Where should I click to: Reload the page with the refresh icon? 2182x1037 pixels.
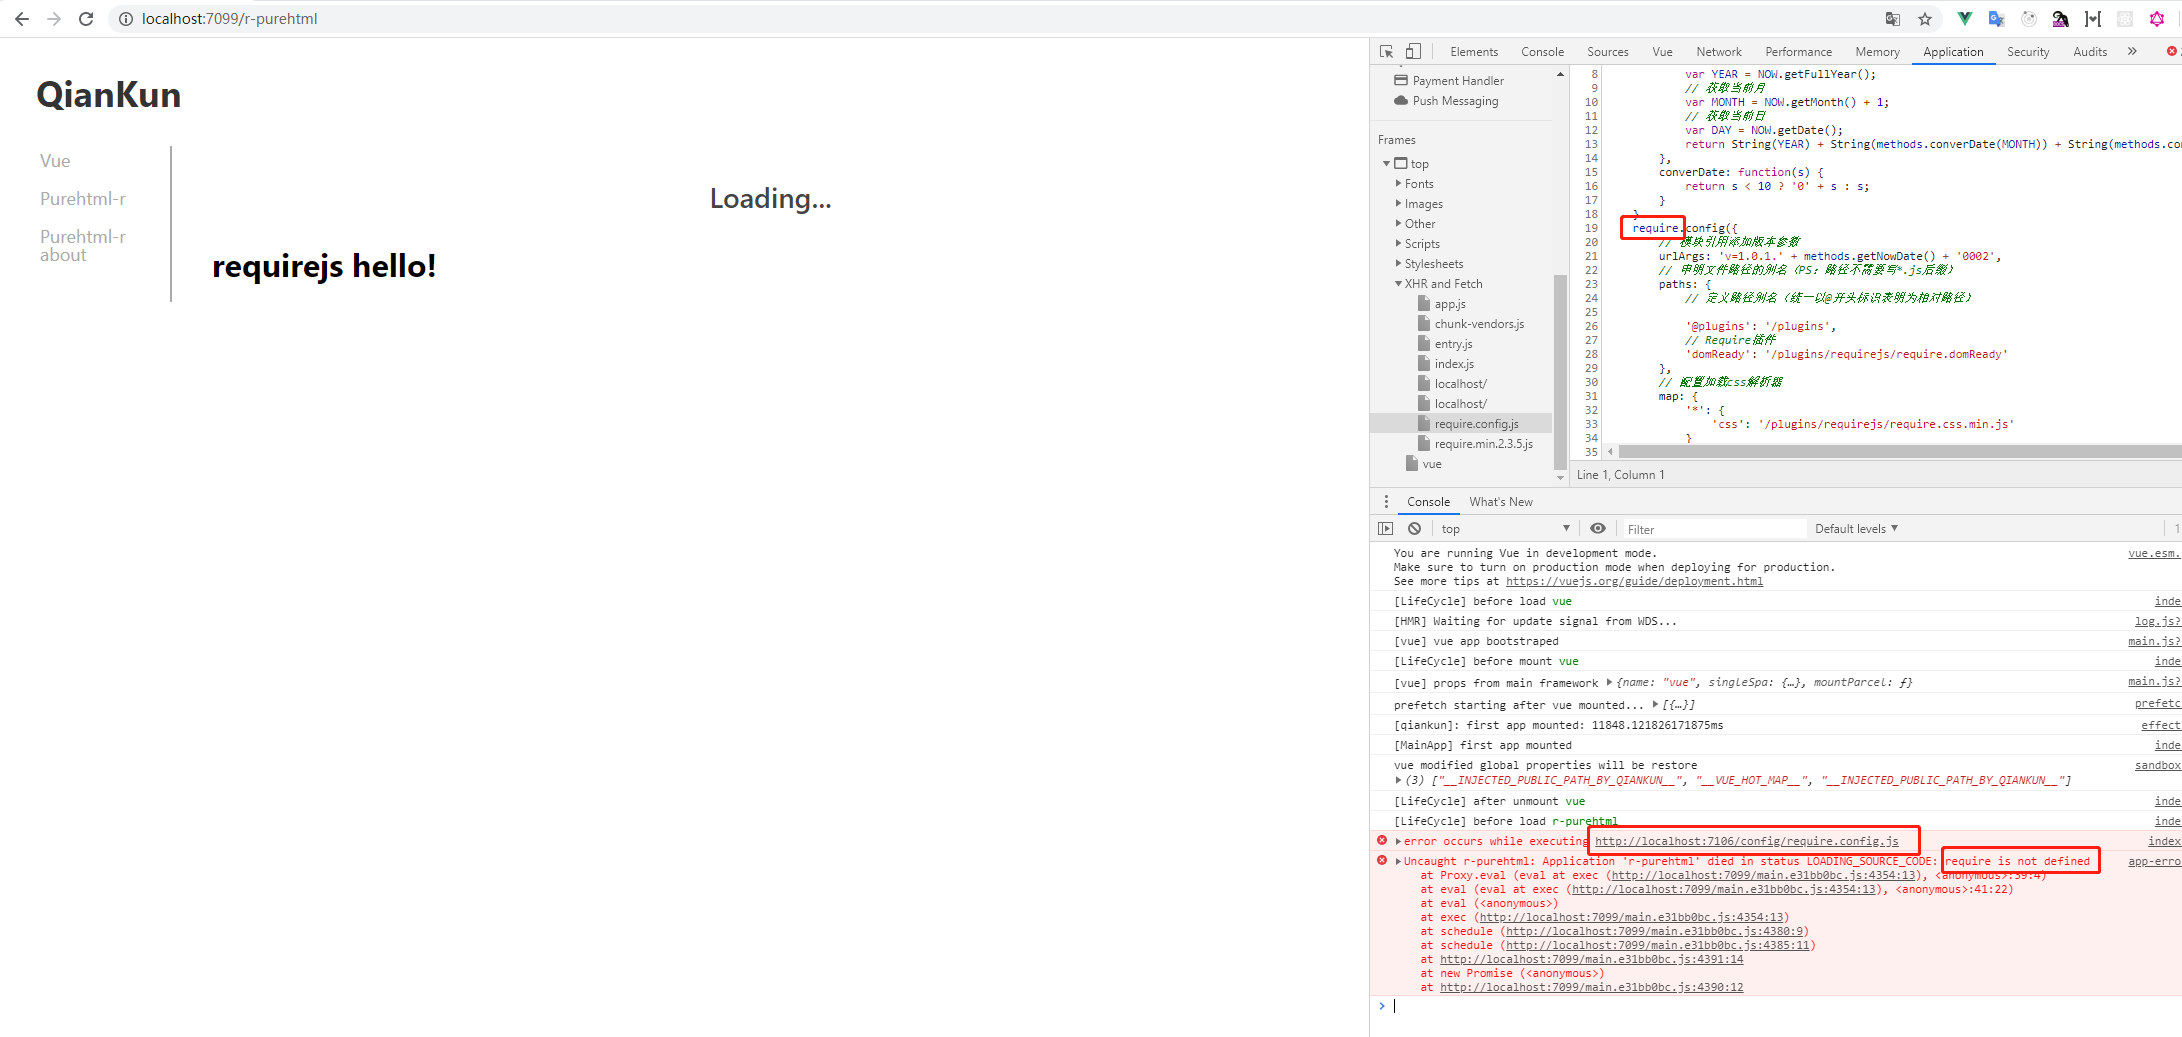coord(86,19)
